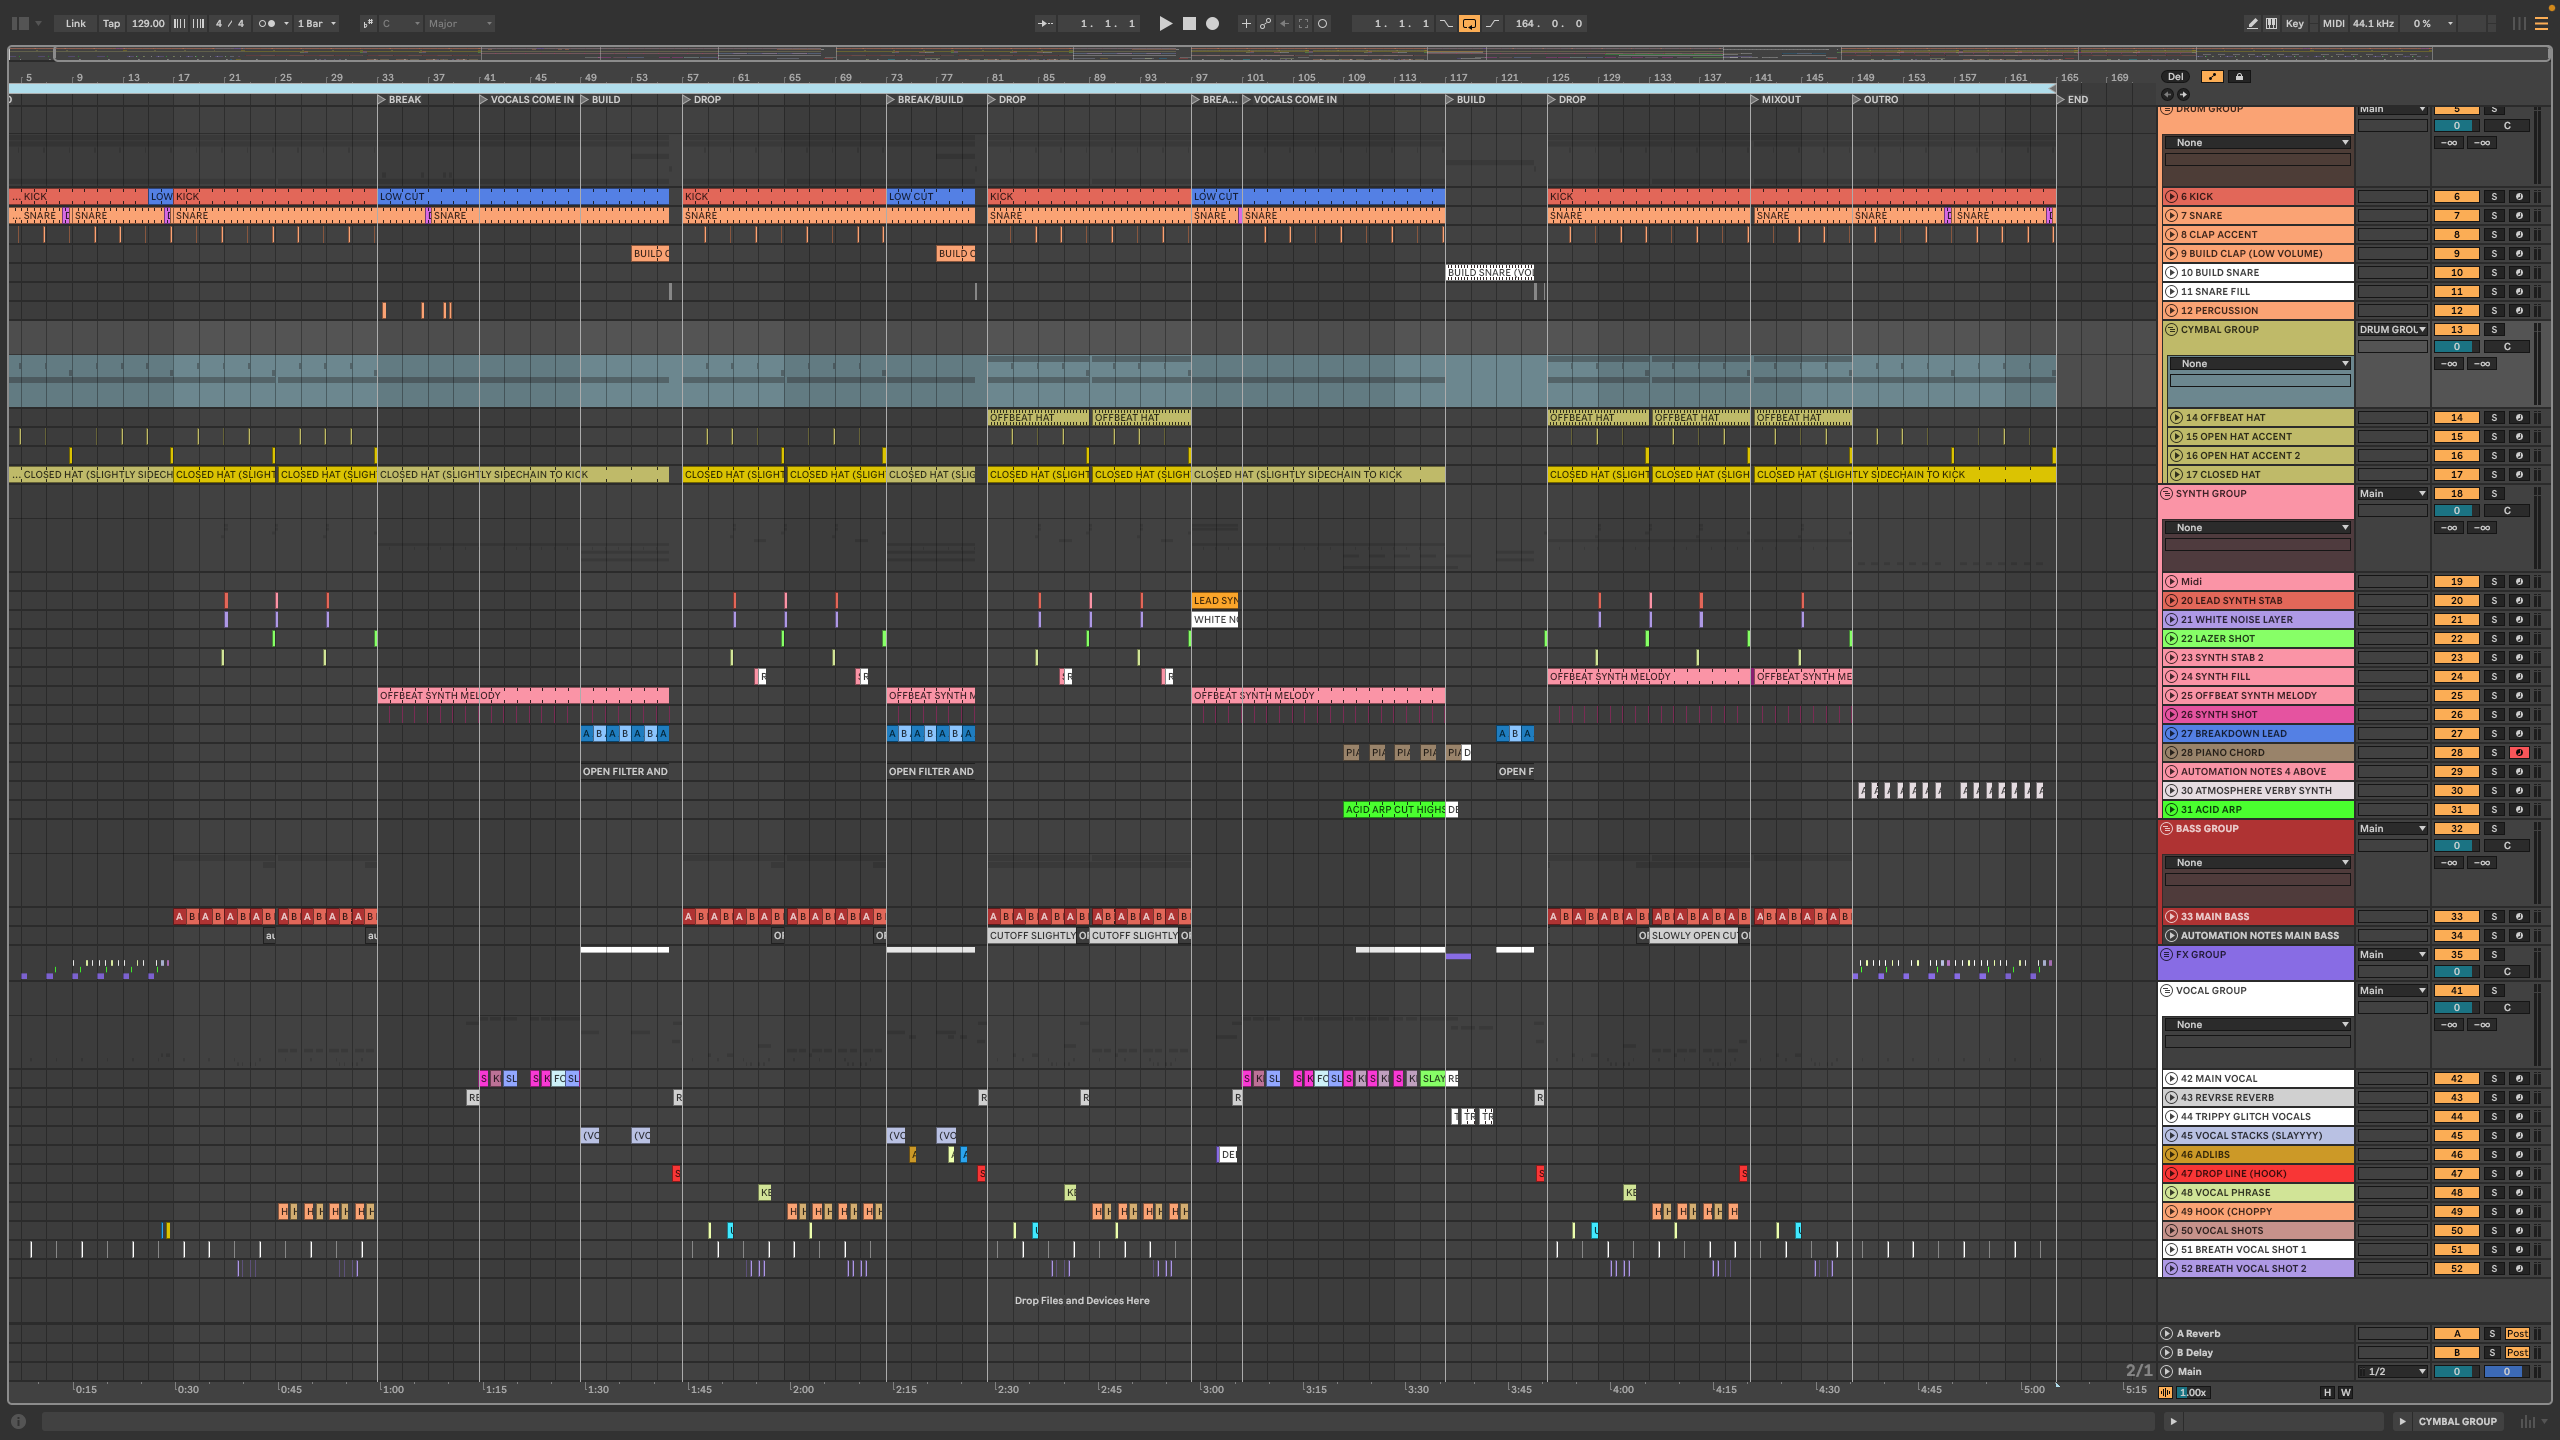Fold the CYMBAL GROUP track
Viewport: 2560px width, 1440px height.
pyautogui.click(x=2171, y=330)
